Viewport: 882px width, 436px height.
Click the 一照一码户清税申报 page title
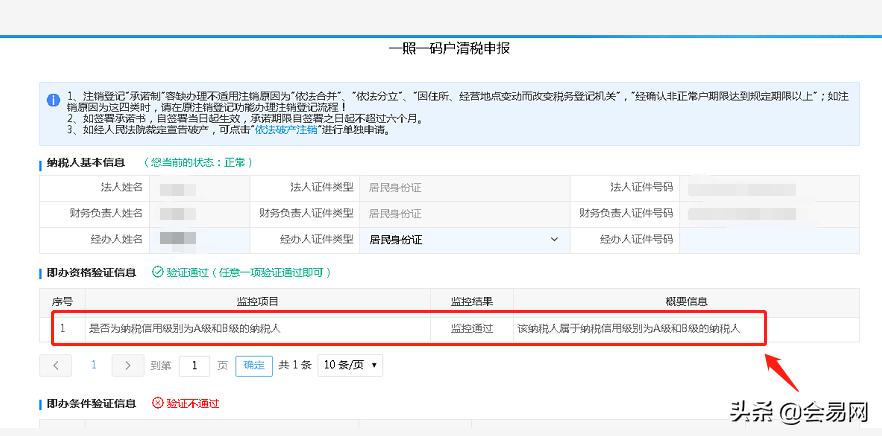(449, 48)
